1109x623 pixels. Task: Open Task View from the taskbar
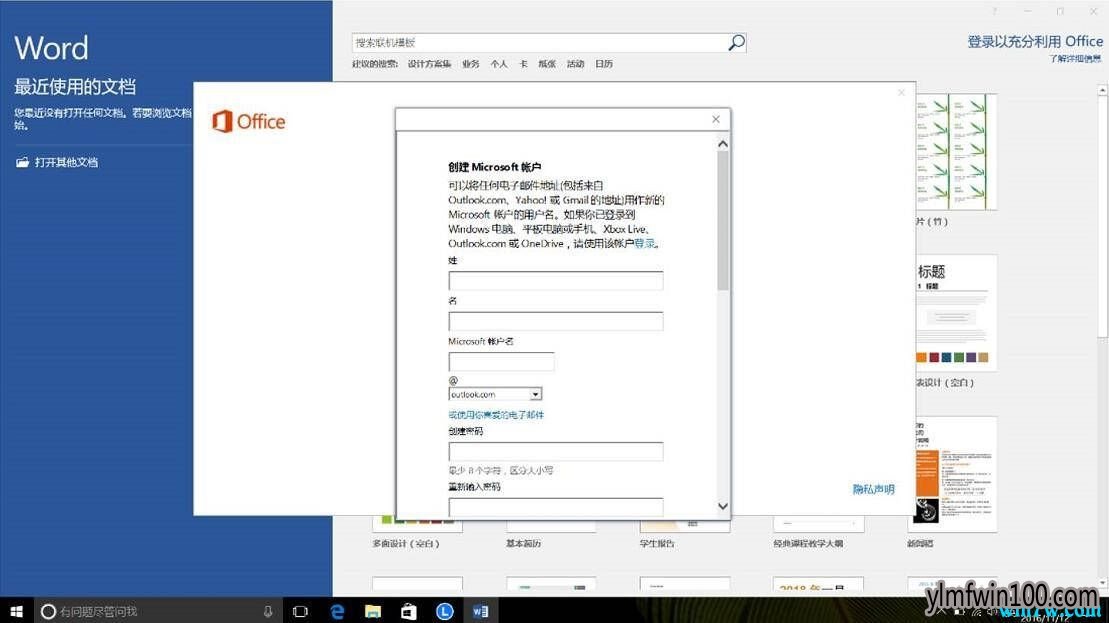click(300, 611)
